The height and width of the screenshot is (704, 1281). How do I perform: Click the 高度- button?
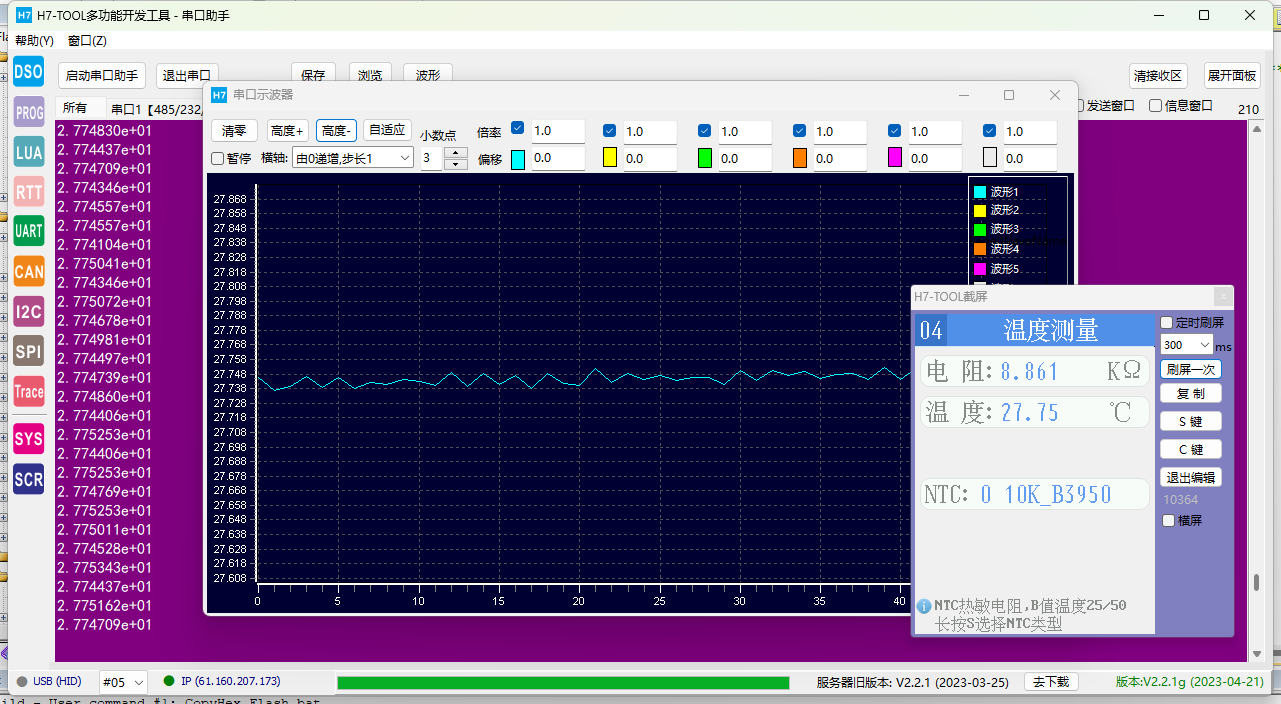coord(336,131)
